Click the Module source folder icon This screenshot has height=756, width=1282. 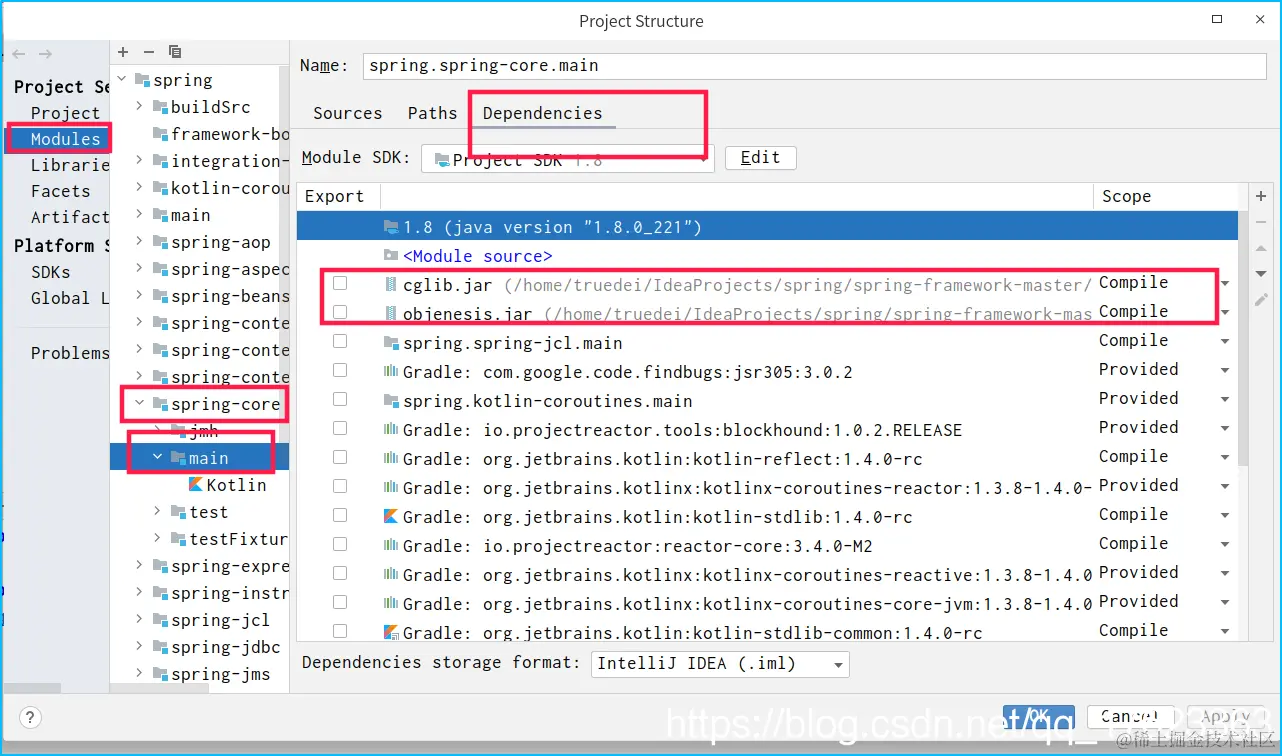pyautogui.click(x=391, y=256)
